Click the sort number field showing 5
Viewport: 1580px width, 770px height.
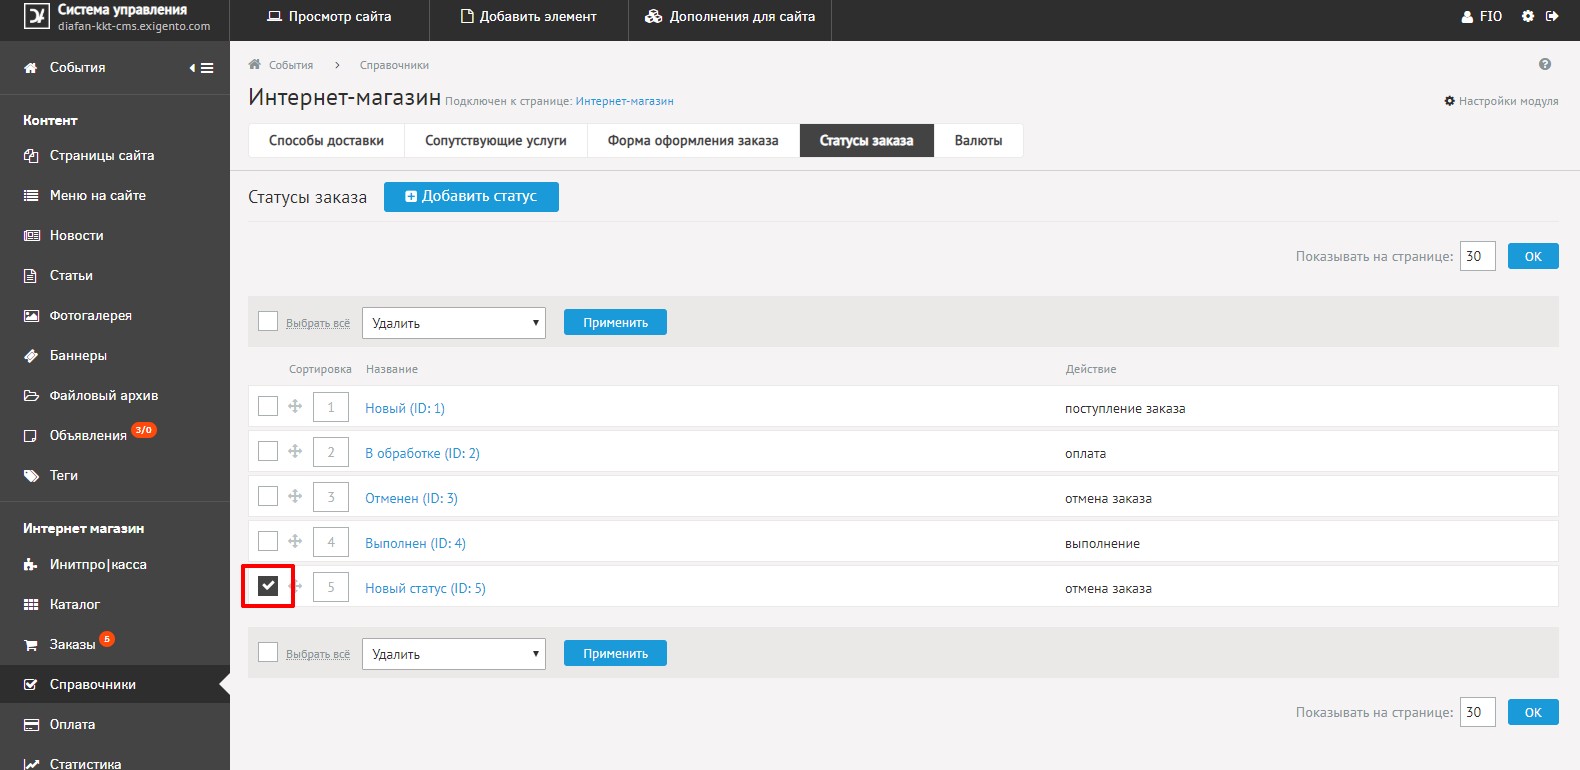[x=331, y=587]
